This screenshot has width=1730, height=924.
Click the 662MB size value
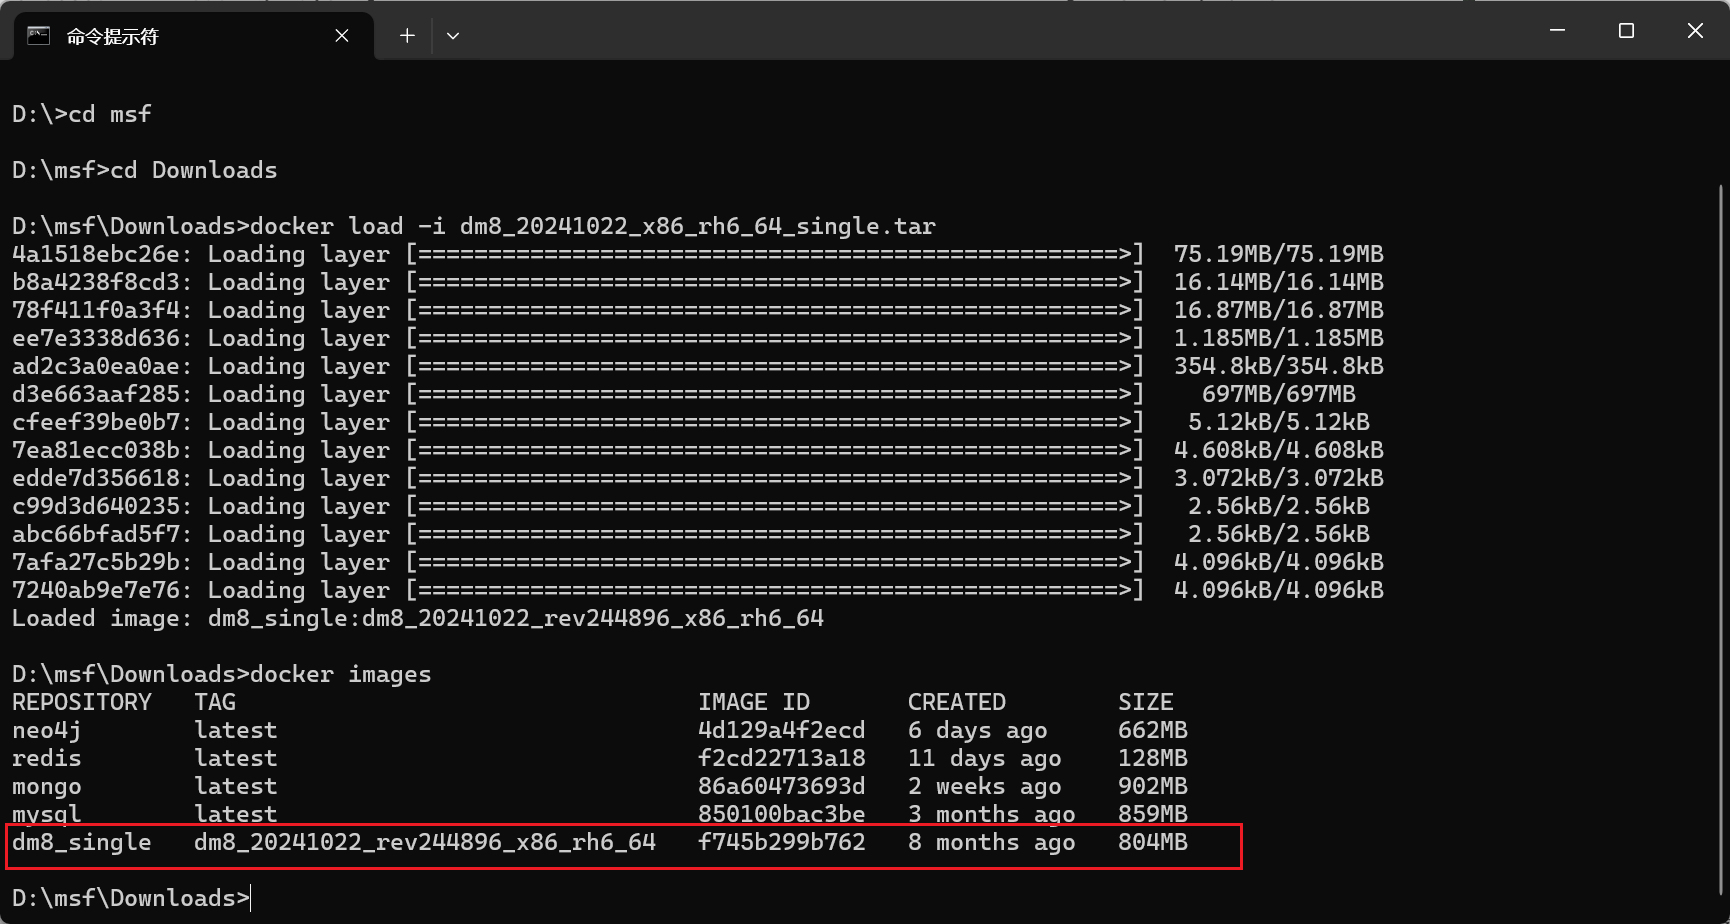click(x=1153, y=730)
